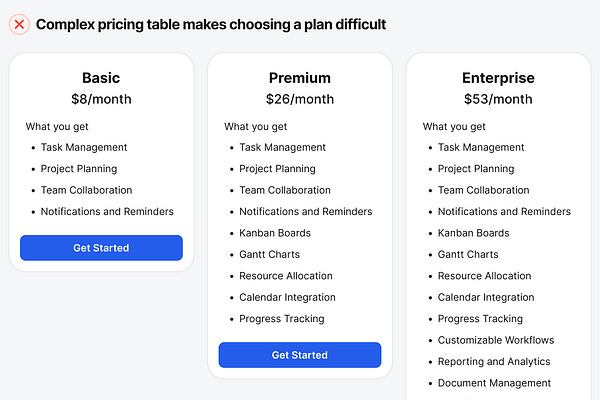Click the $26/month price

coord(300,99)
